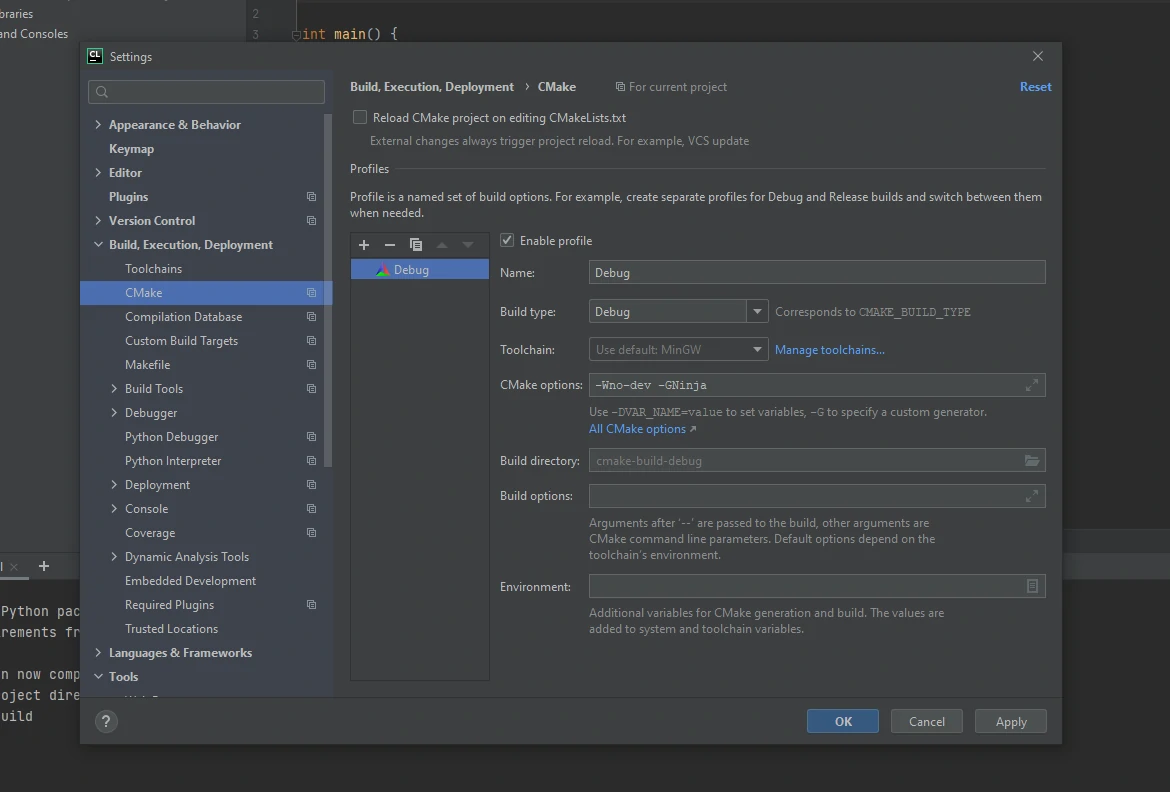Focus the settings search field
This screenshot has width=1170, height=792.
click(x=206, y=92)
